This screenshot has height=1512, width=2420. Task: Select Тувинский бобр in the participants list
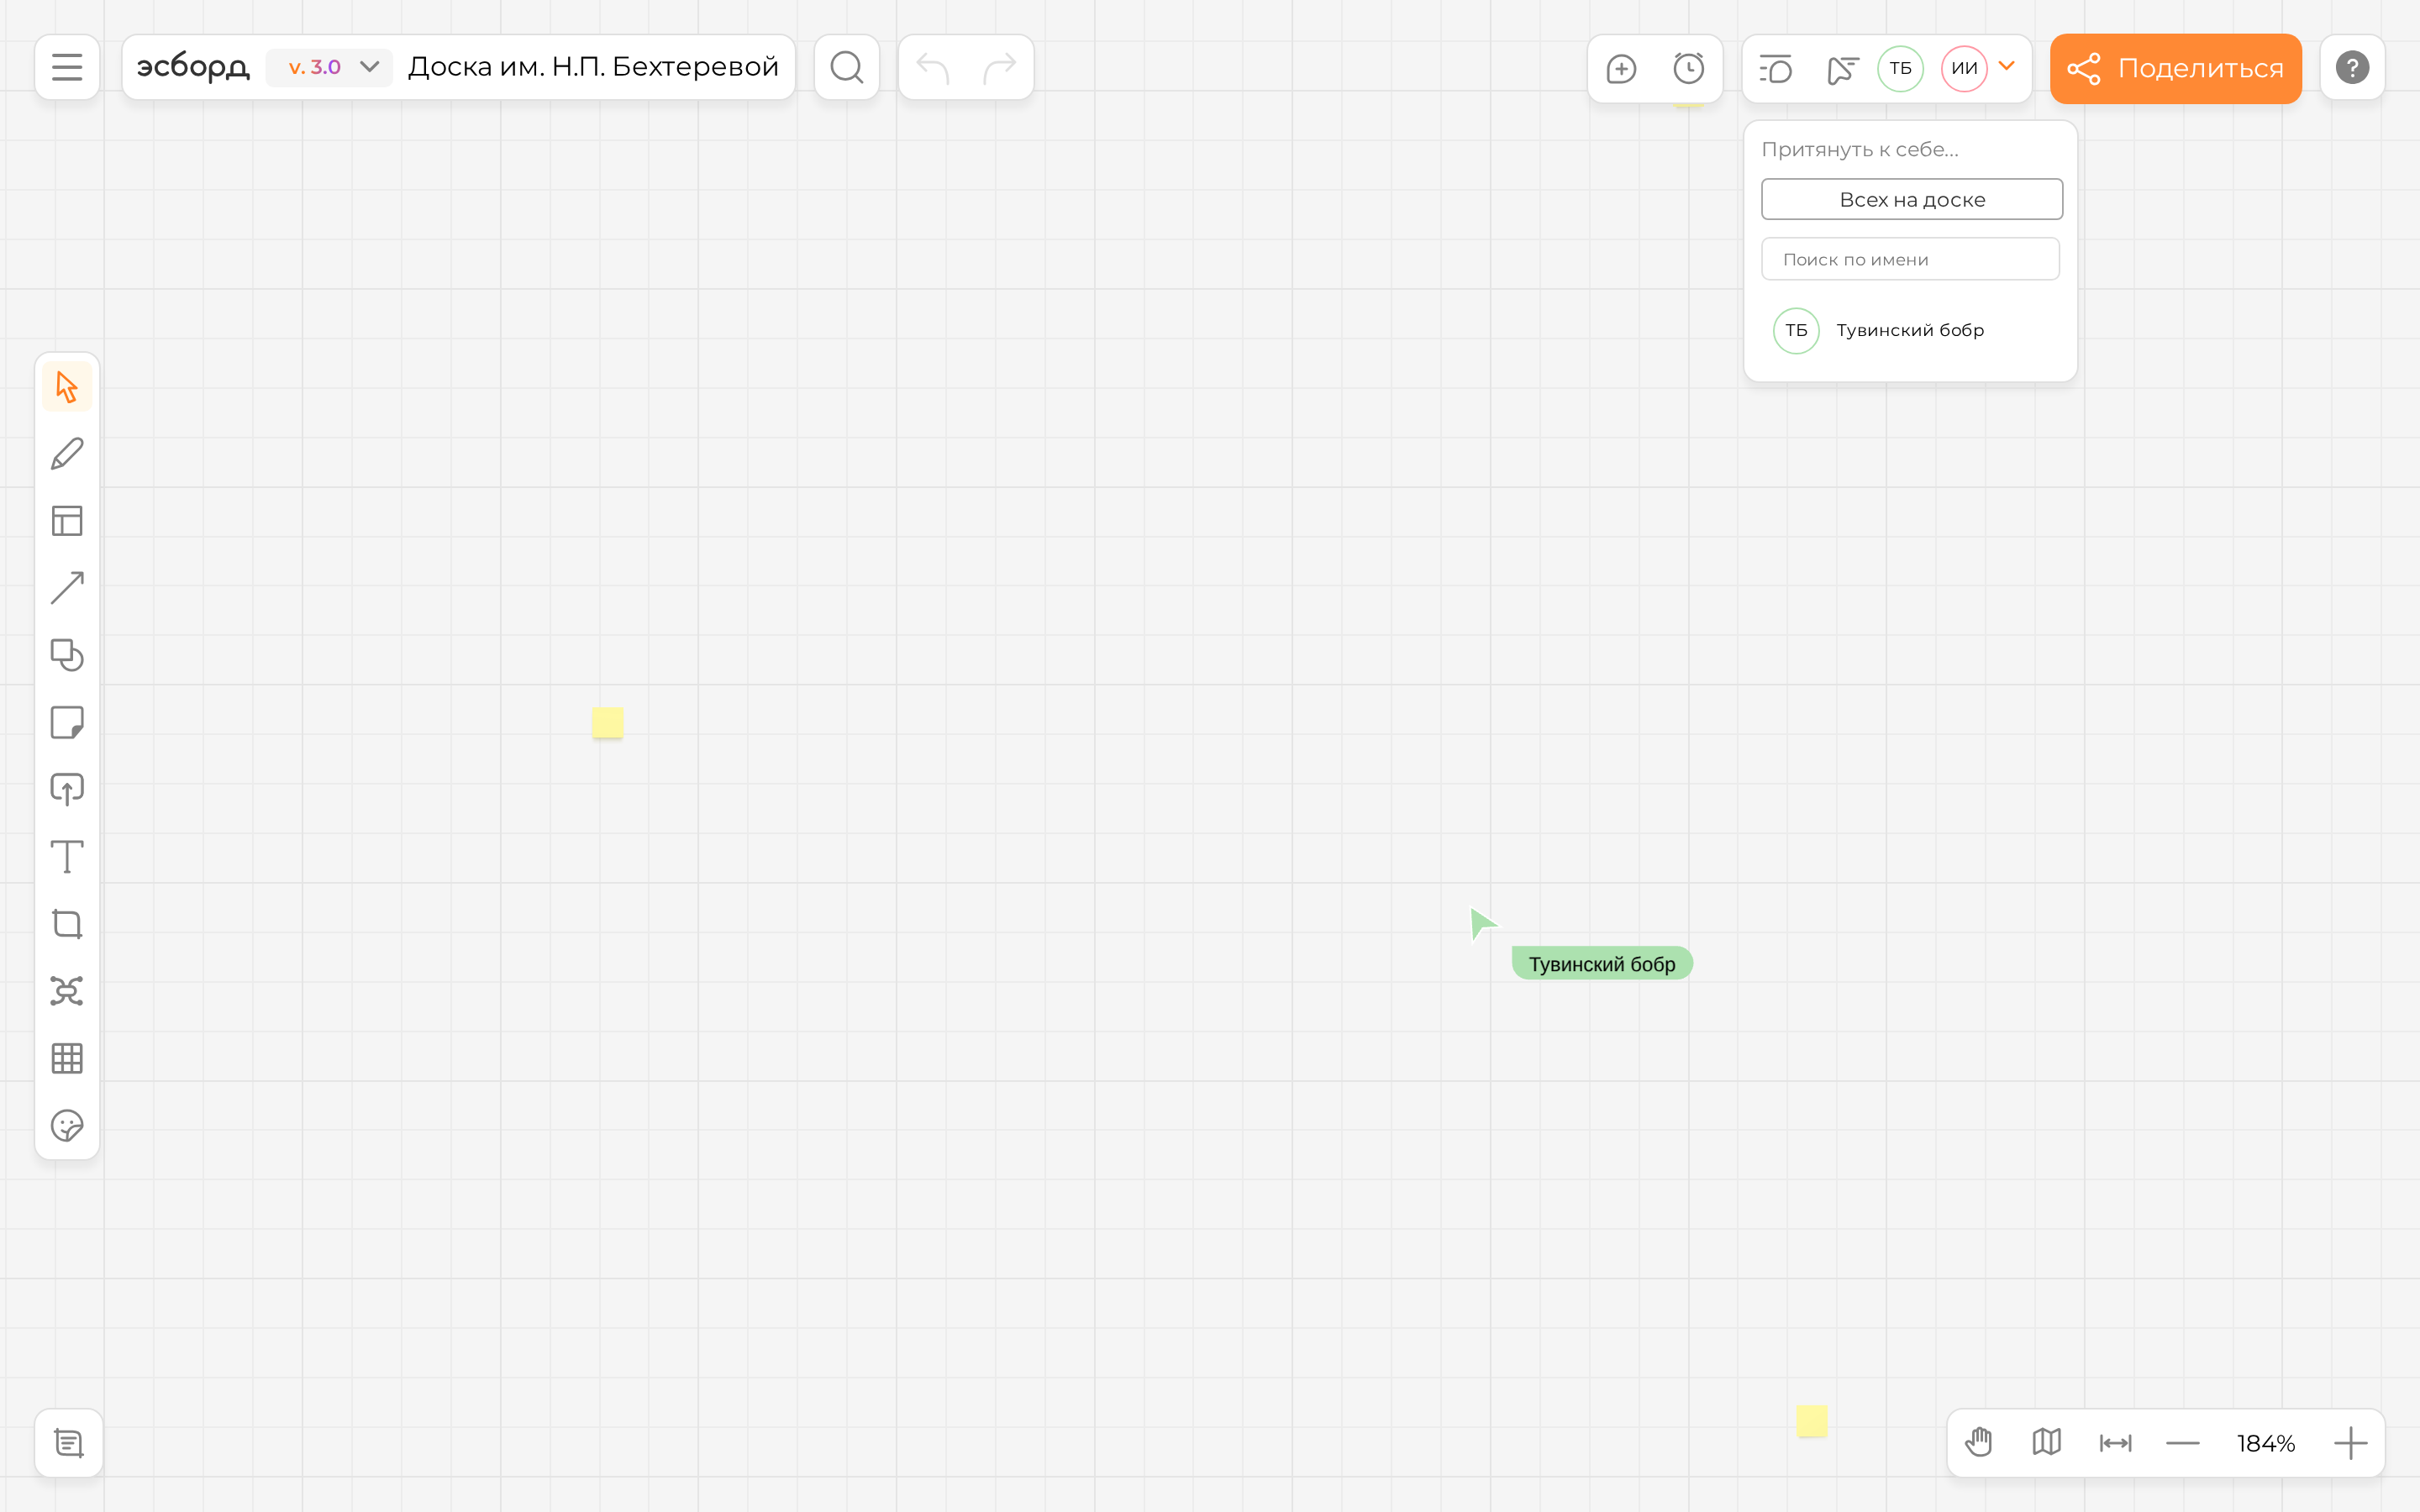(x=1910, y=330)
